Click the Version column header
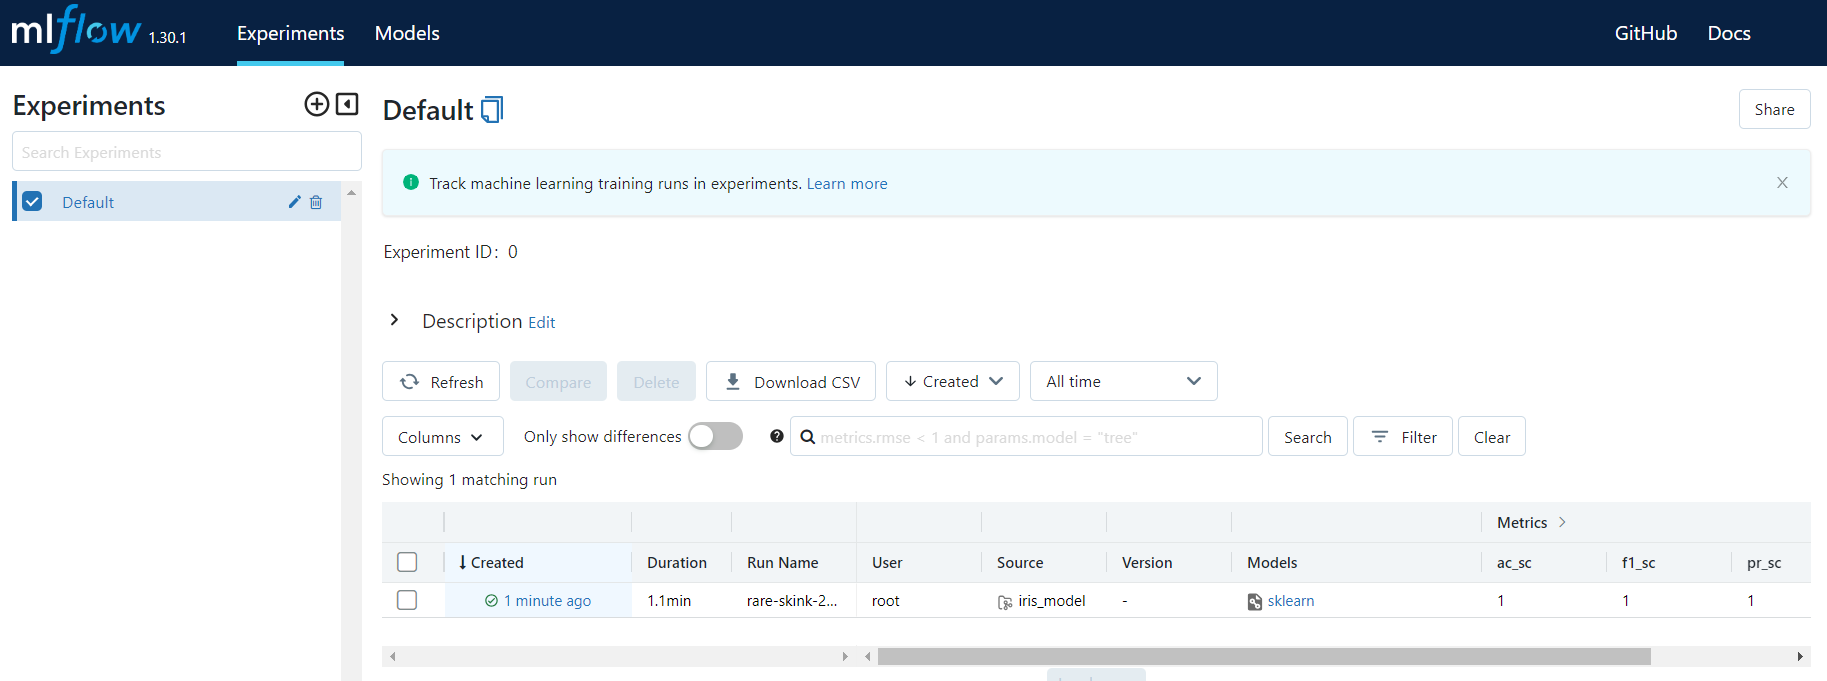 click(1147, 562)
